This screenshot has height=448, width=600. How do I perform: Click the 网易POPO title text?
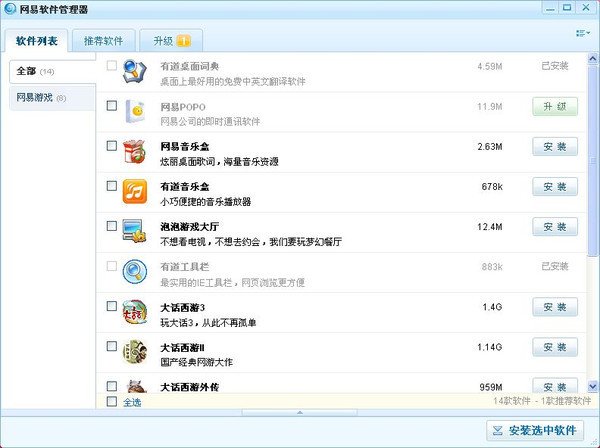coord(183,107)
